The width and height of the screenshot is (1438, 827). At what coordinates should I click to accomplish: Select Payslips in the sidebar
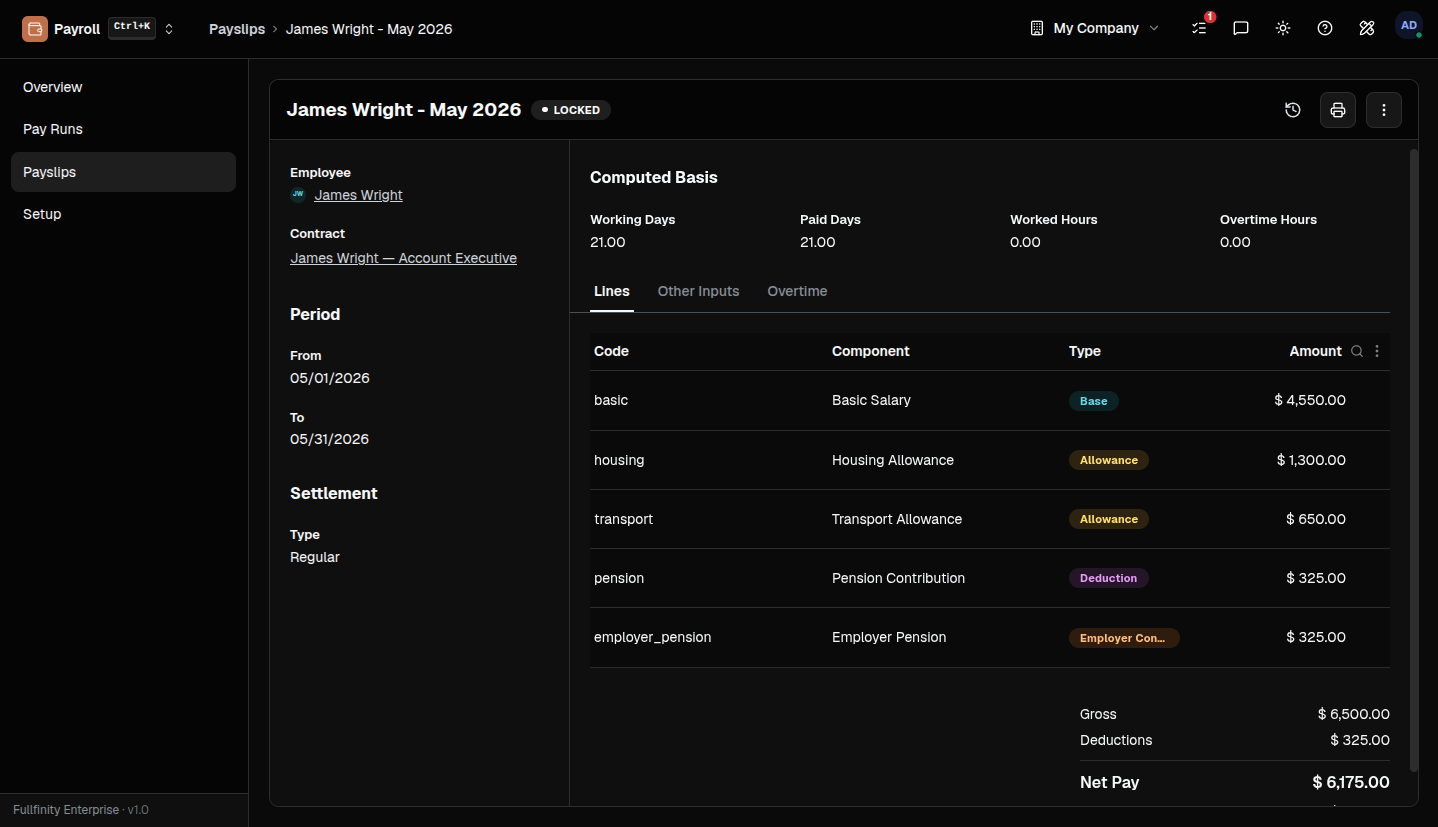click(123, 172)
